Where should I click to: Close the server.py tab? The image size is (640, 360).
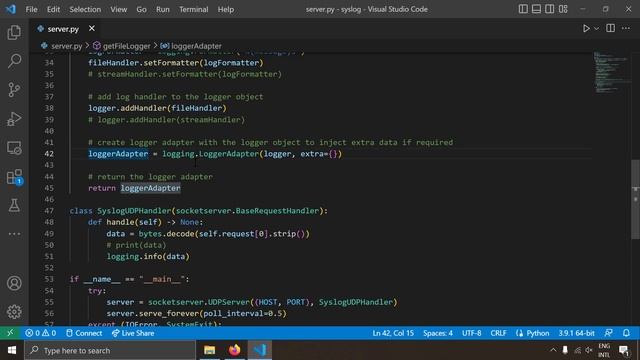[92, 28]
